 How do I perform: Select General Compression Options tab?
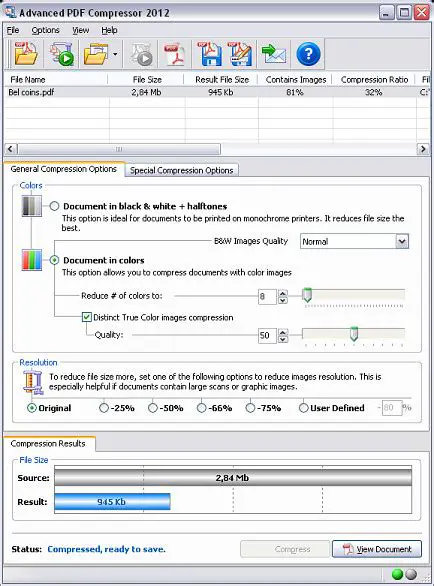tap(64, 169)
